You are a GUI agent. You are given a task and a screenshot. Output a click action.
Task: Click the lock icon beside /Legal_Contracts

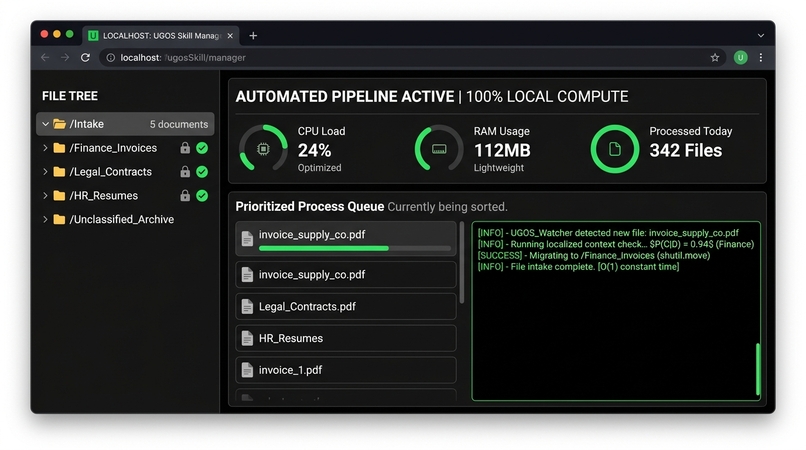(x=185, y=172)
